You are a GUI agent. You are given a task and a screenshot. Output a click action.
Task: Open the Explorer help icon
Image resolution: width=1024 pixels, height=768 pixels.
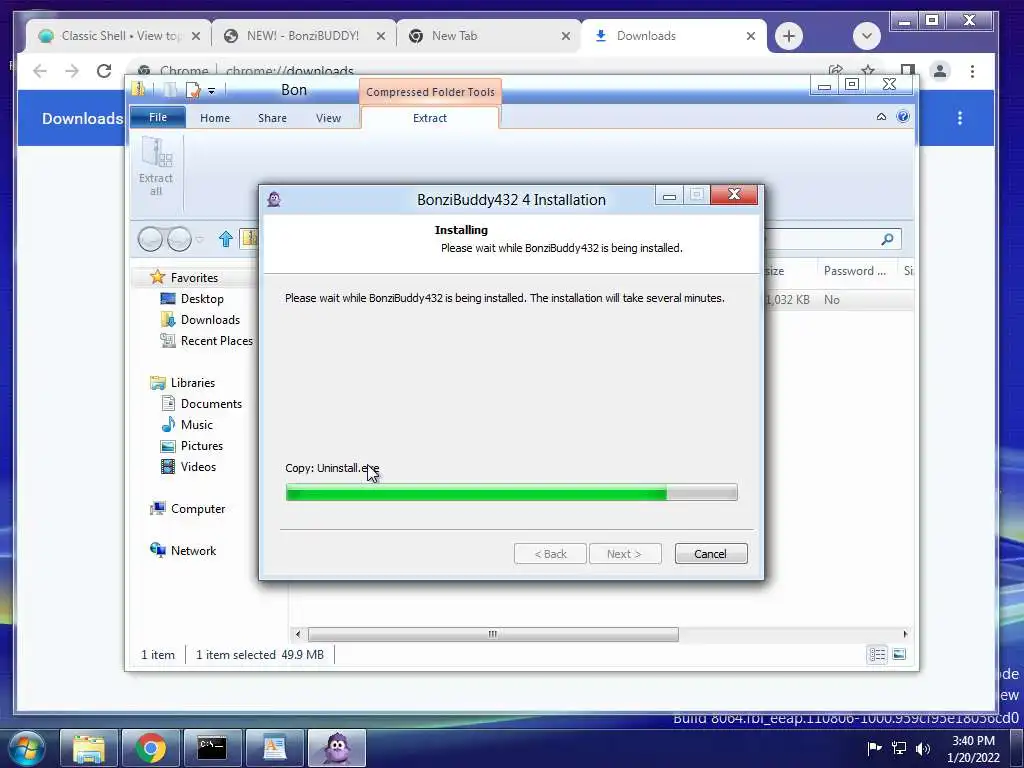(903, 117)
